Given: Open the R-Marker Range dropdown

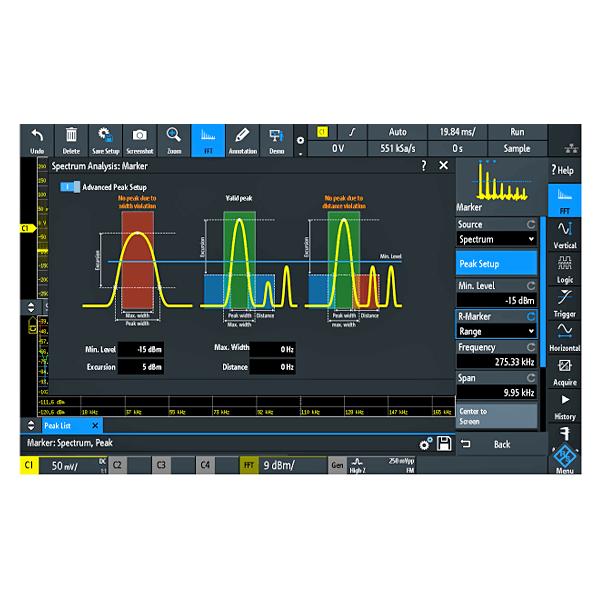Looking at the screenshot, I should point(496,331).
